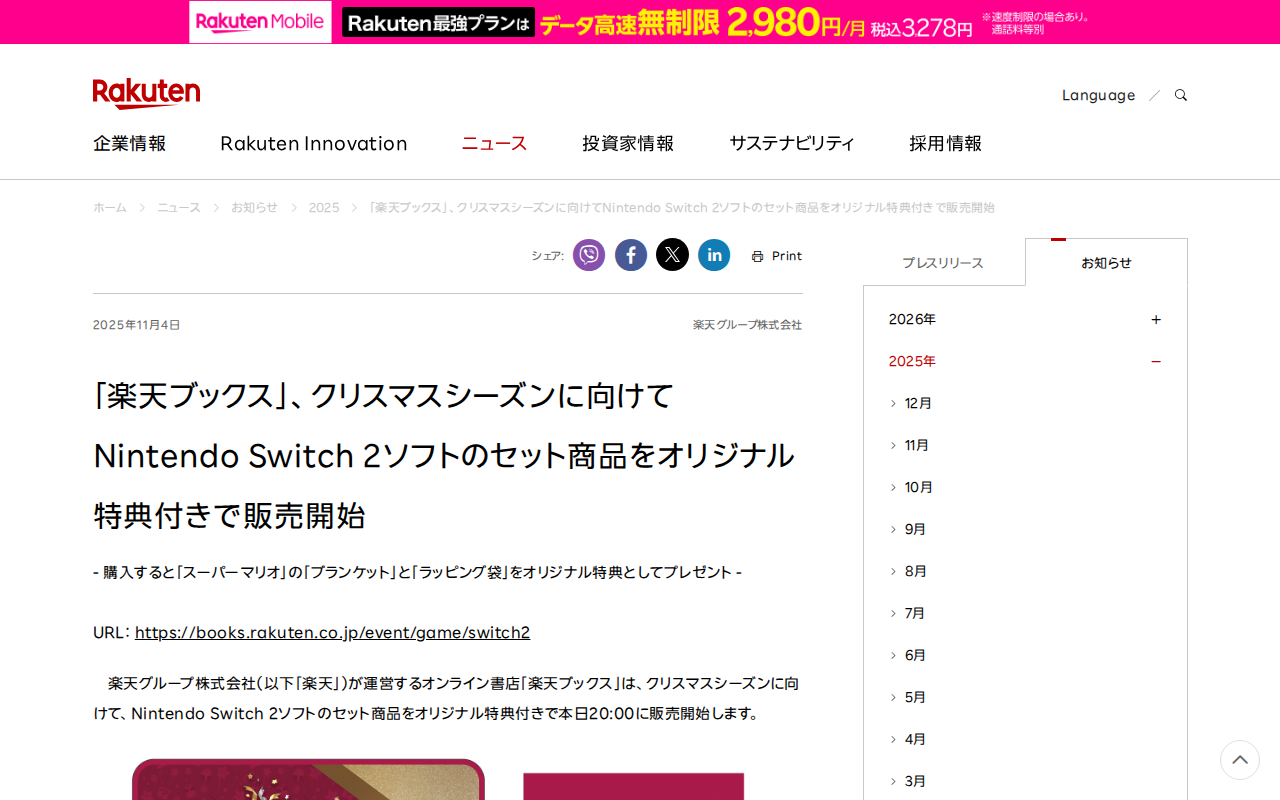Click the subtitle mentioning スーパーマリオ blanket
Viewport: 1280px width, 800px height.
pos(418,572)
